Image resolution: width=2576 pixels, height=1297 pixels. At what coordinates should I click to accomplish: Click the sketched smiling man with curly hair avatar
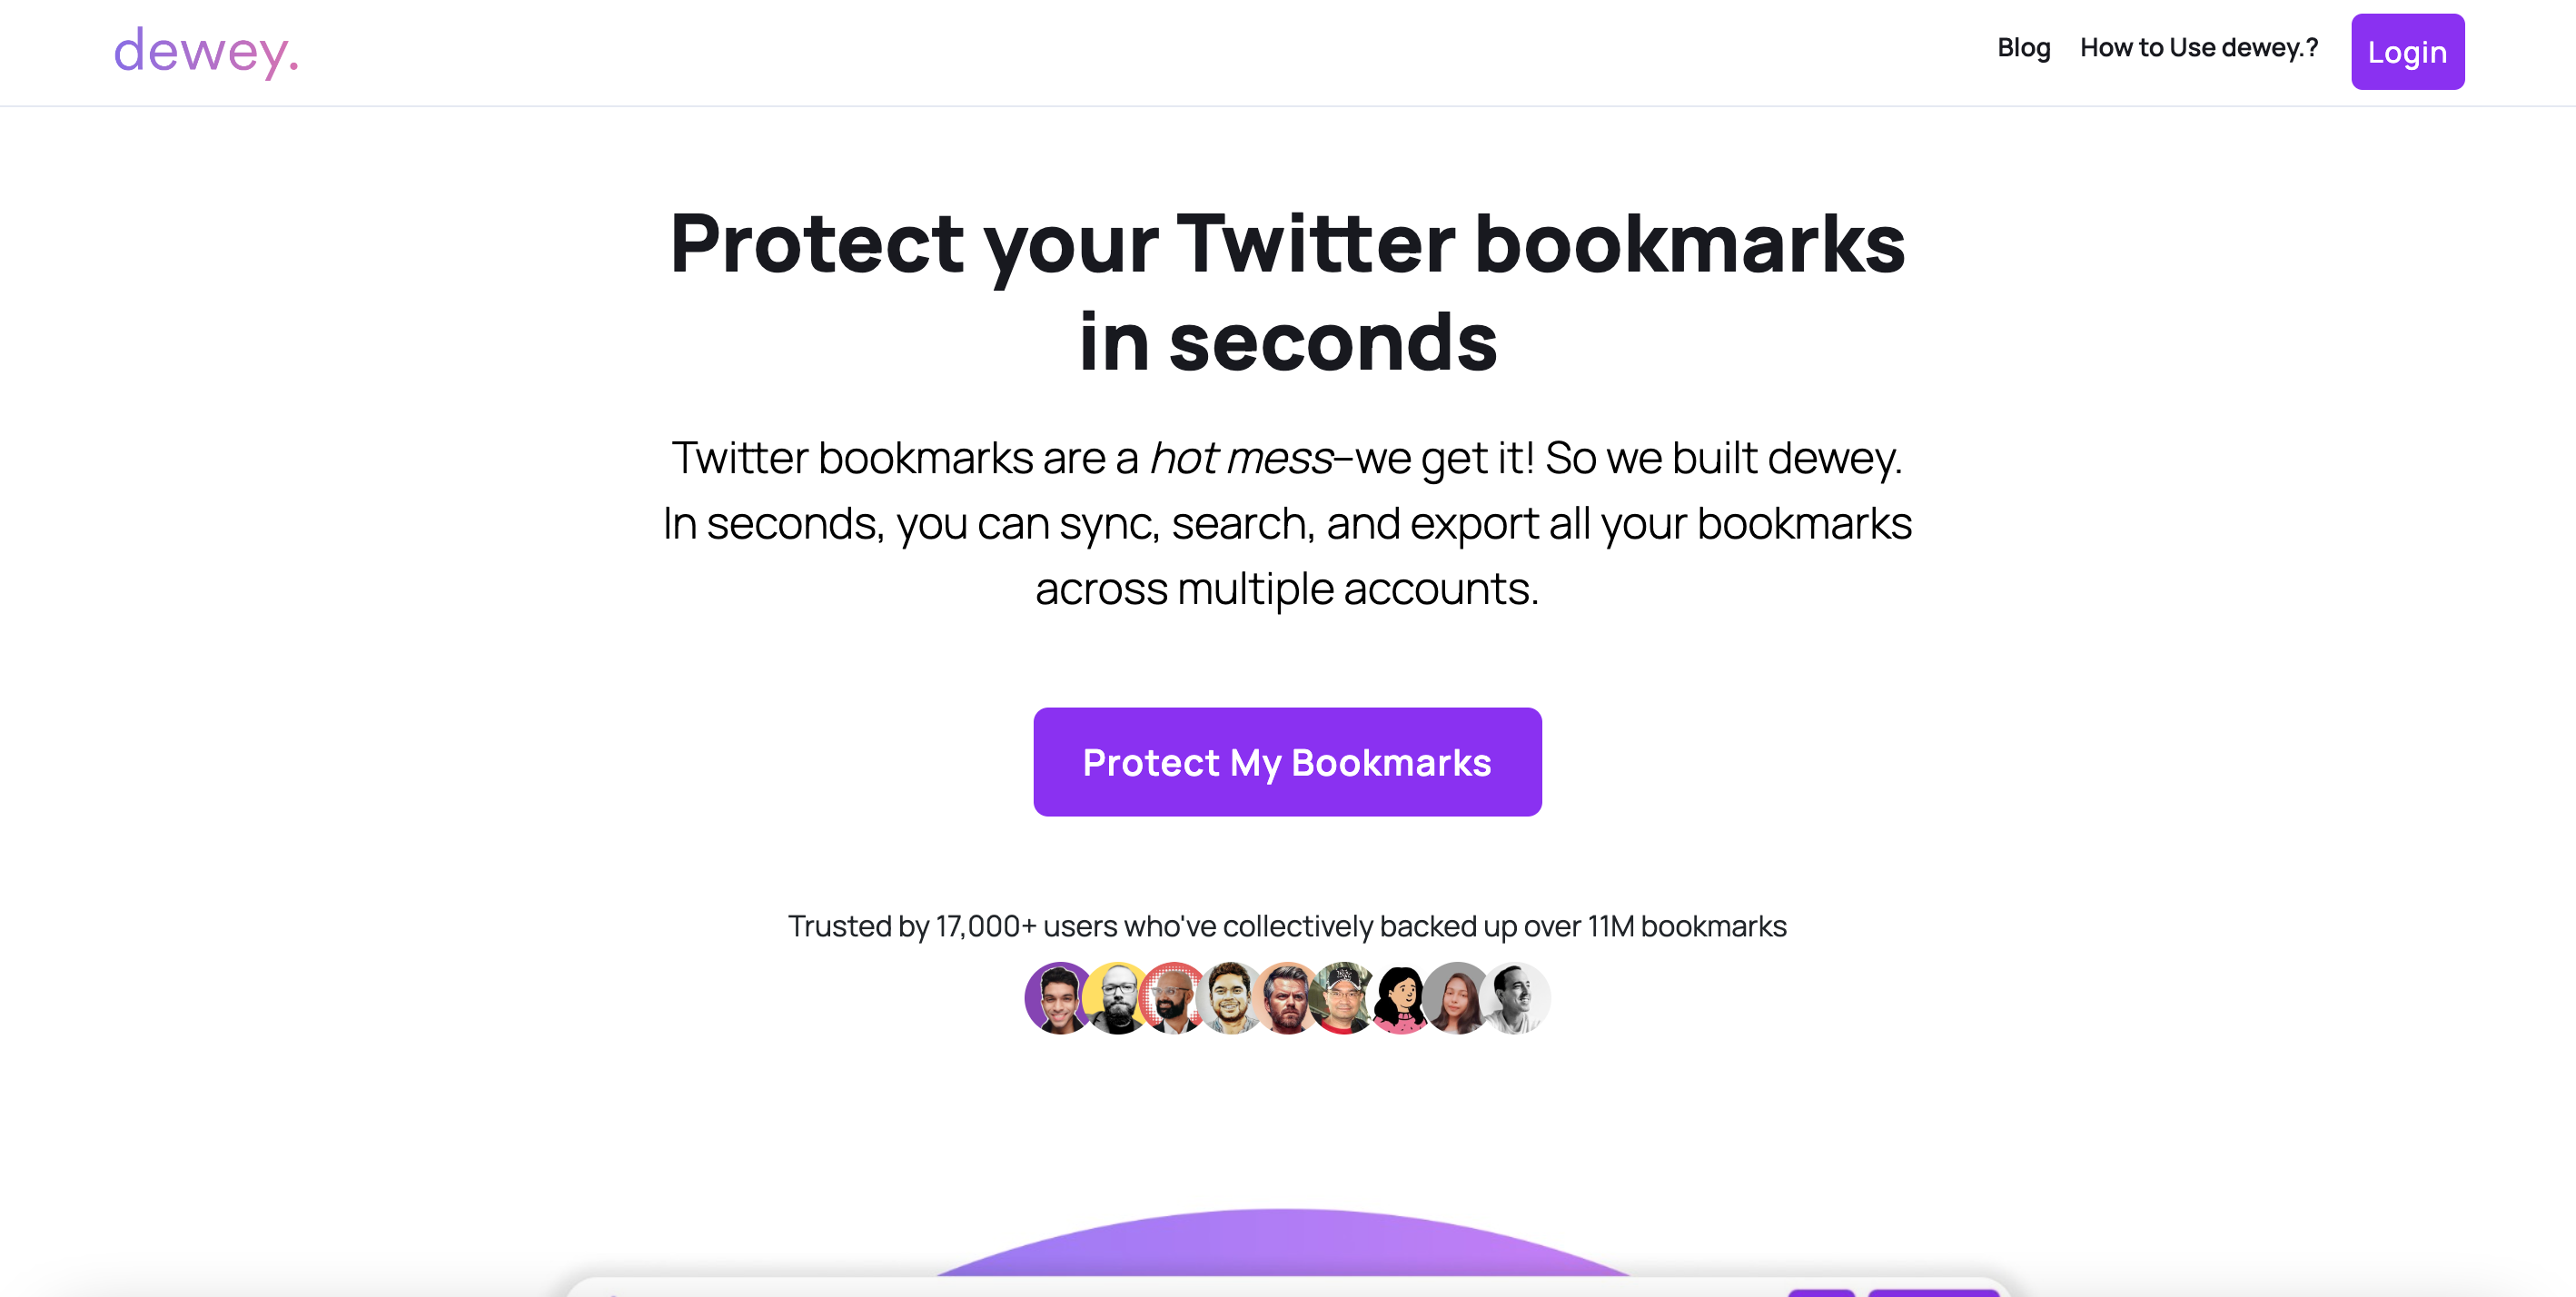[x=1230, y=998]
